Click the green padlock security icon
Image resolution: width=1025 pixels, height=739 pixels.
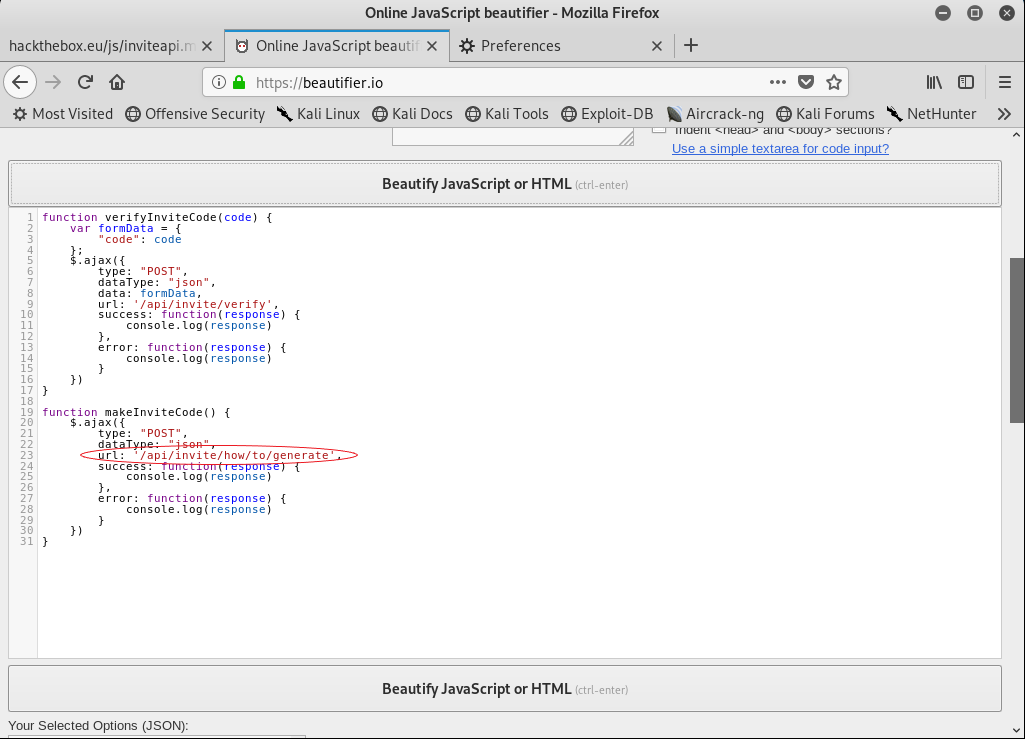(239, 82)
